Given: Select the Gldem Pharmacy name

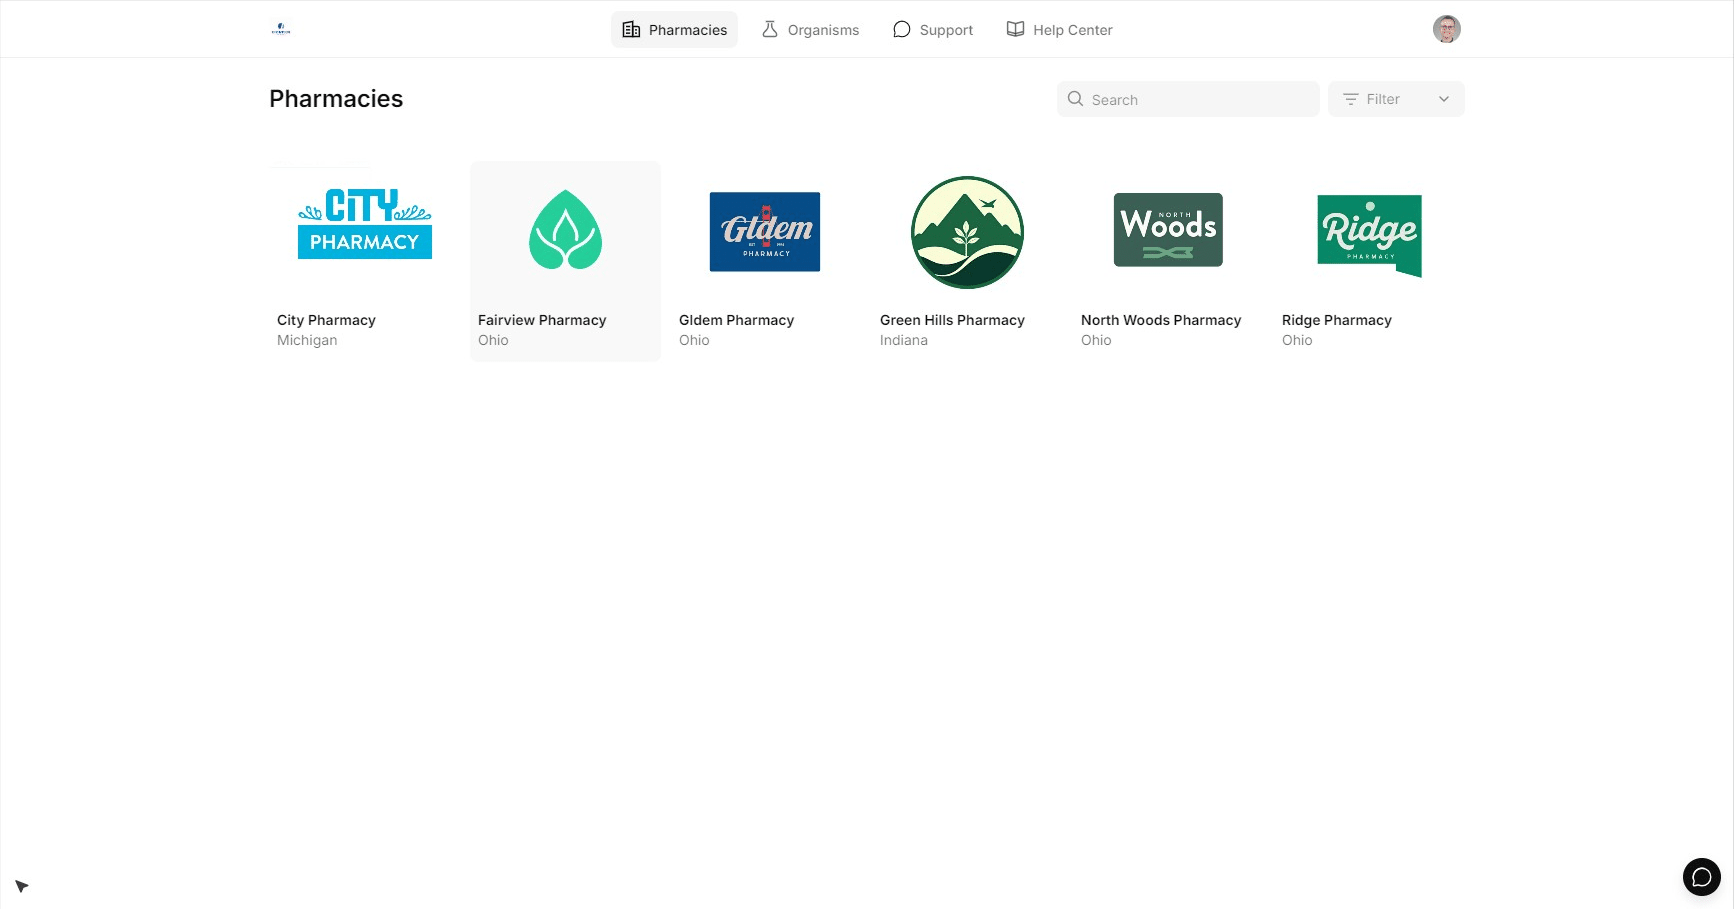Looking at the screenshot, I should [736, 320].
